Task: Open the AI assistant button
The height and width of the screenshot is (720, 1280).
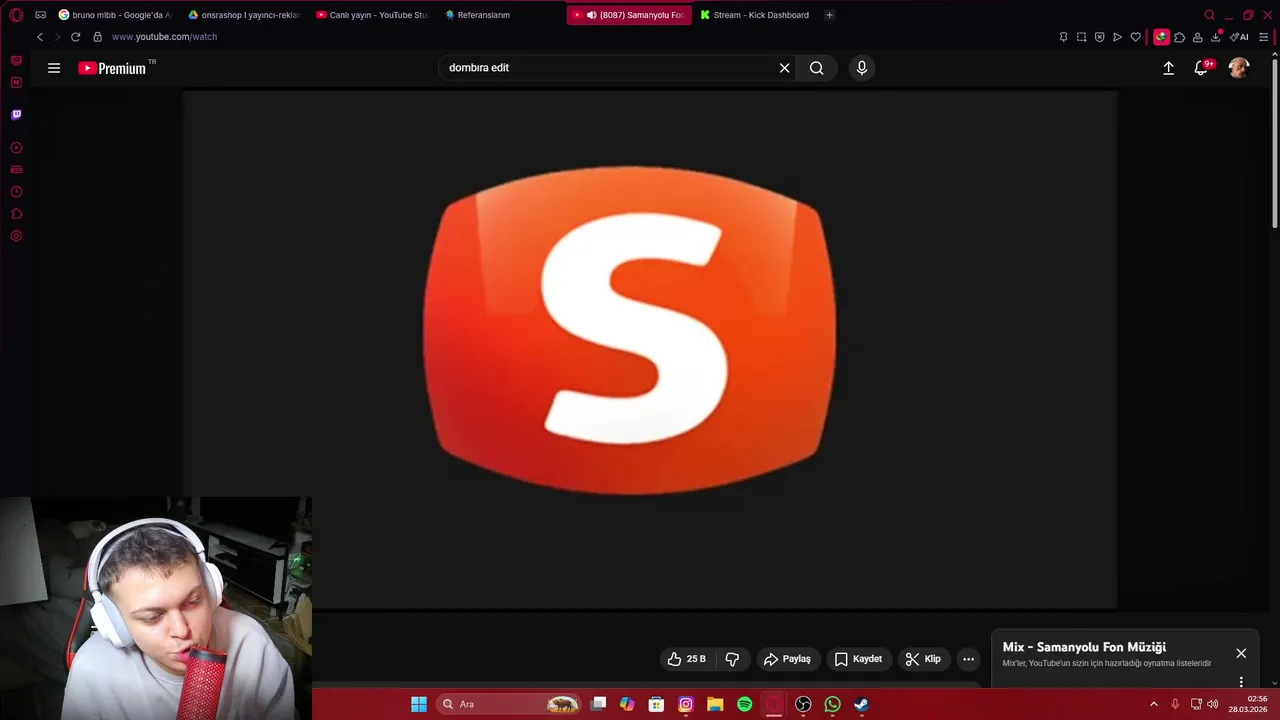Action: tap(1240, 37)
